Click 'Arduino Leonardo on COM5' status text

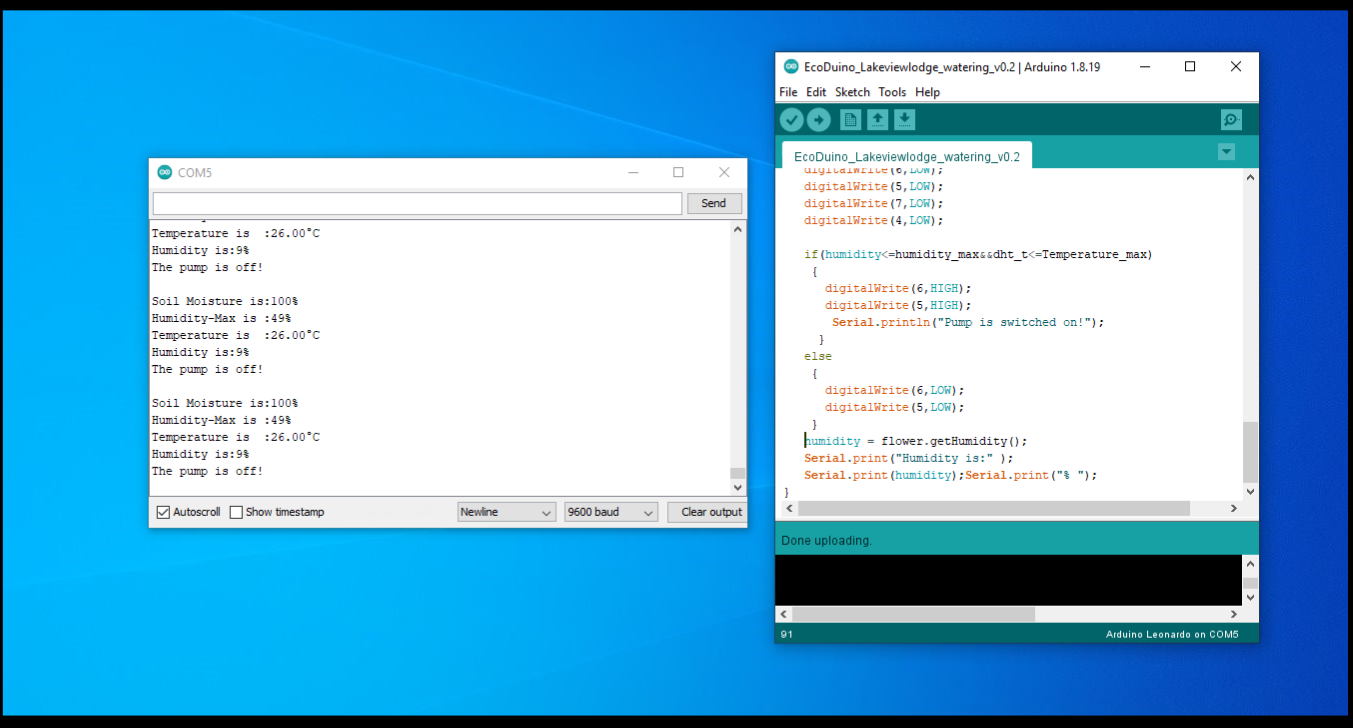pos(1172,634)
